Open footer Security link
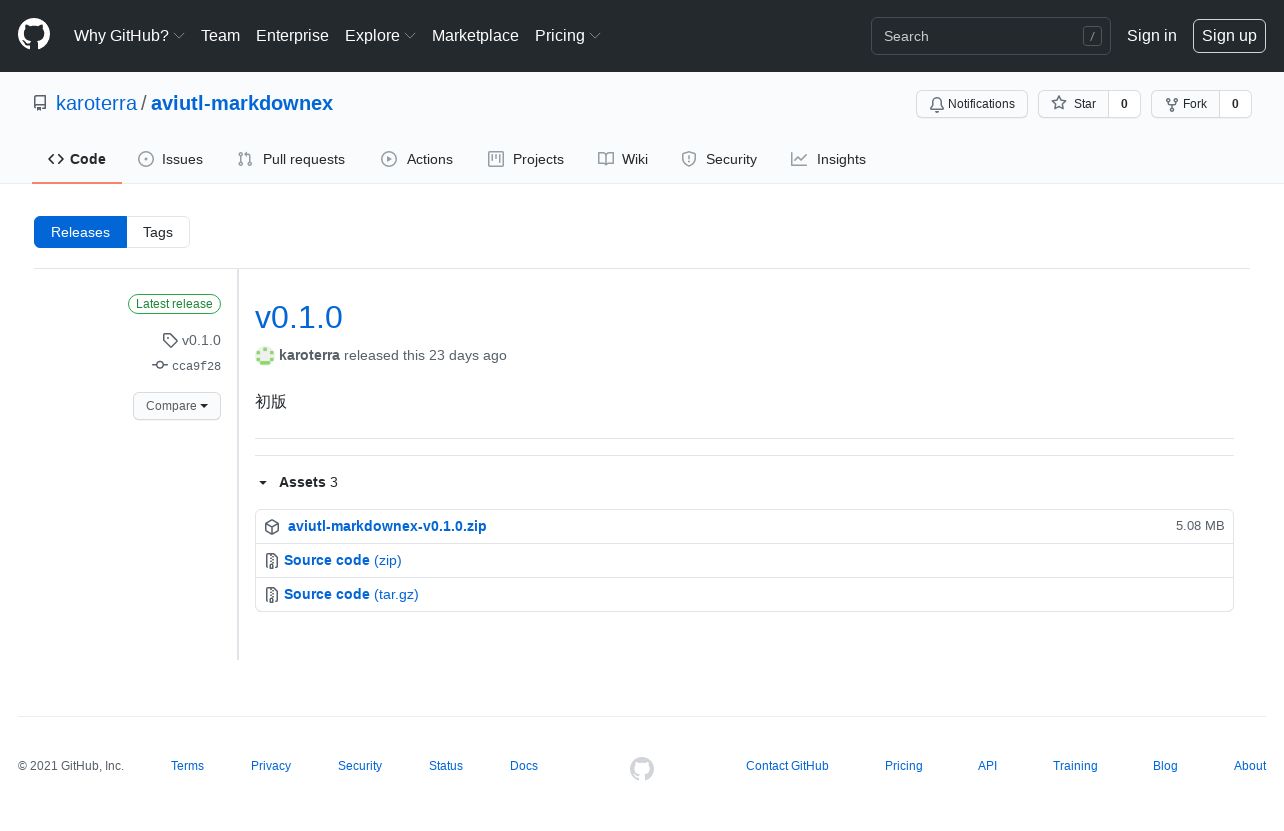1284x831 pixels. 360,766
